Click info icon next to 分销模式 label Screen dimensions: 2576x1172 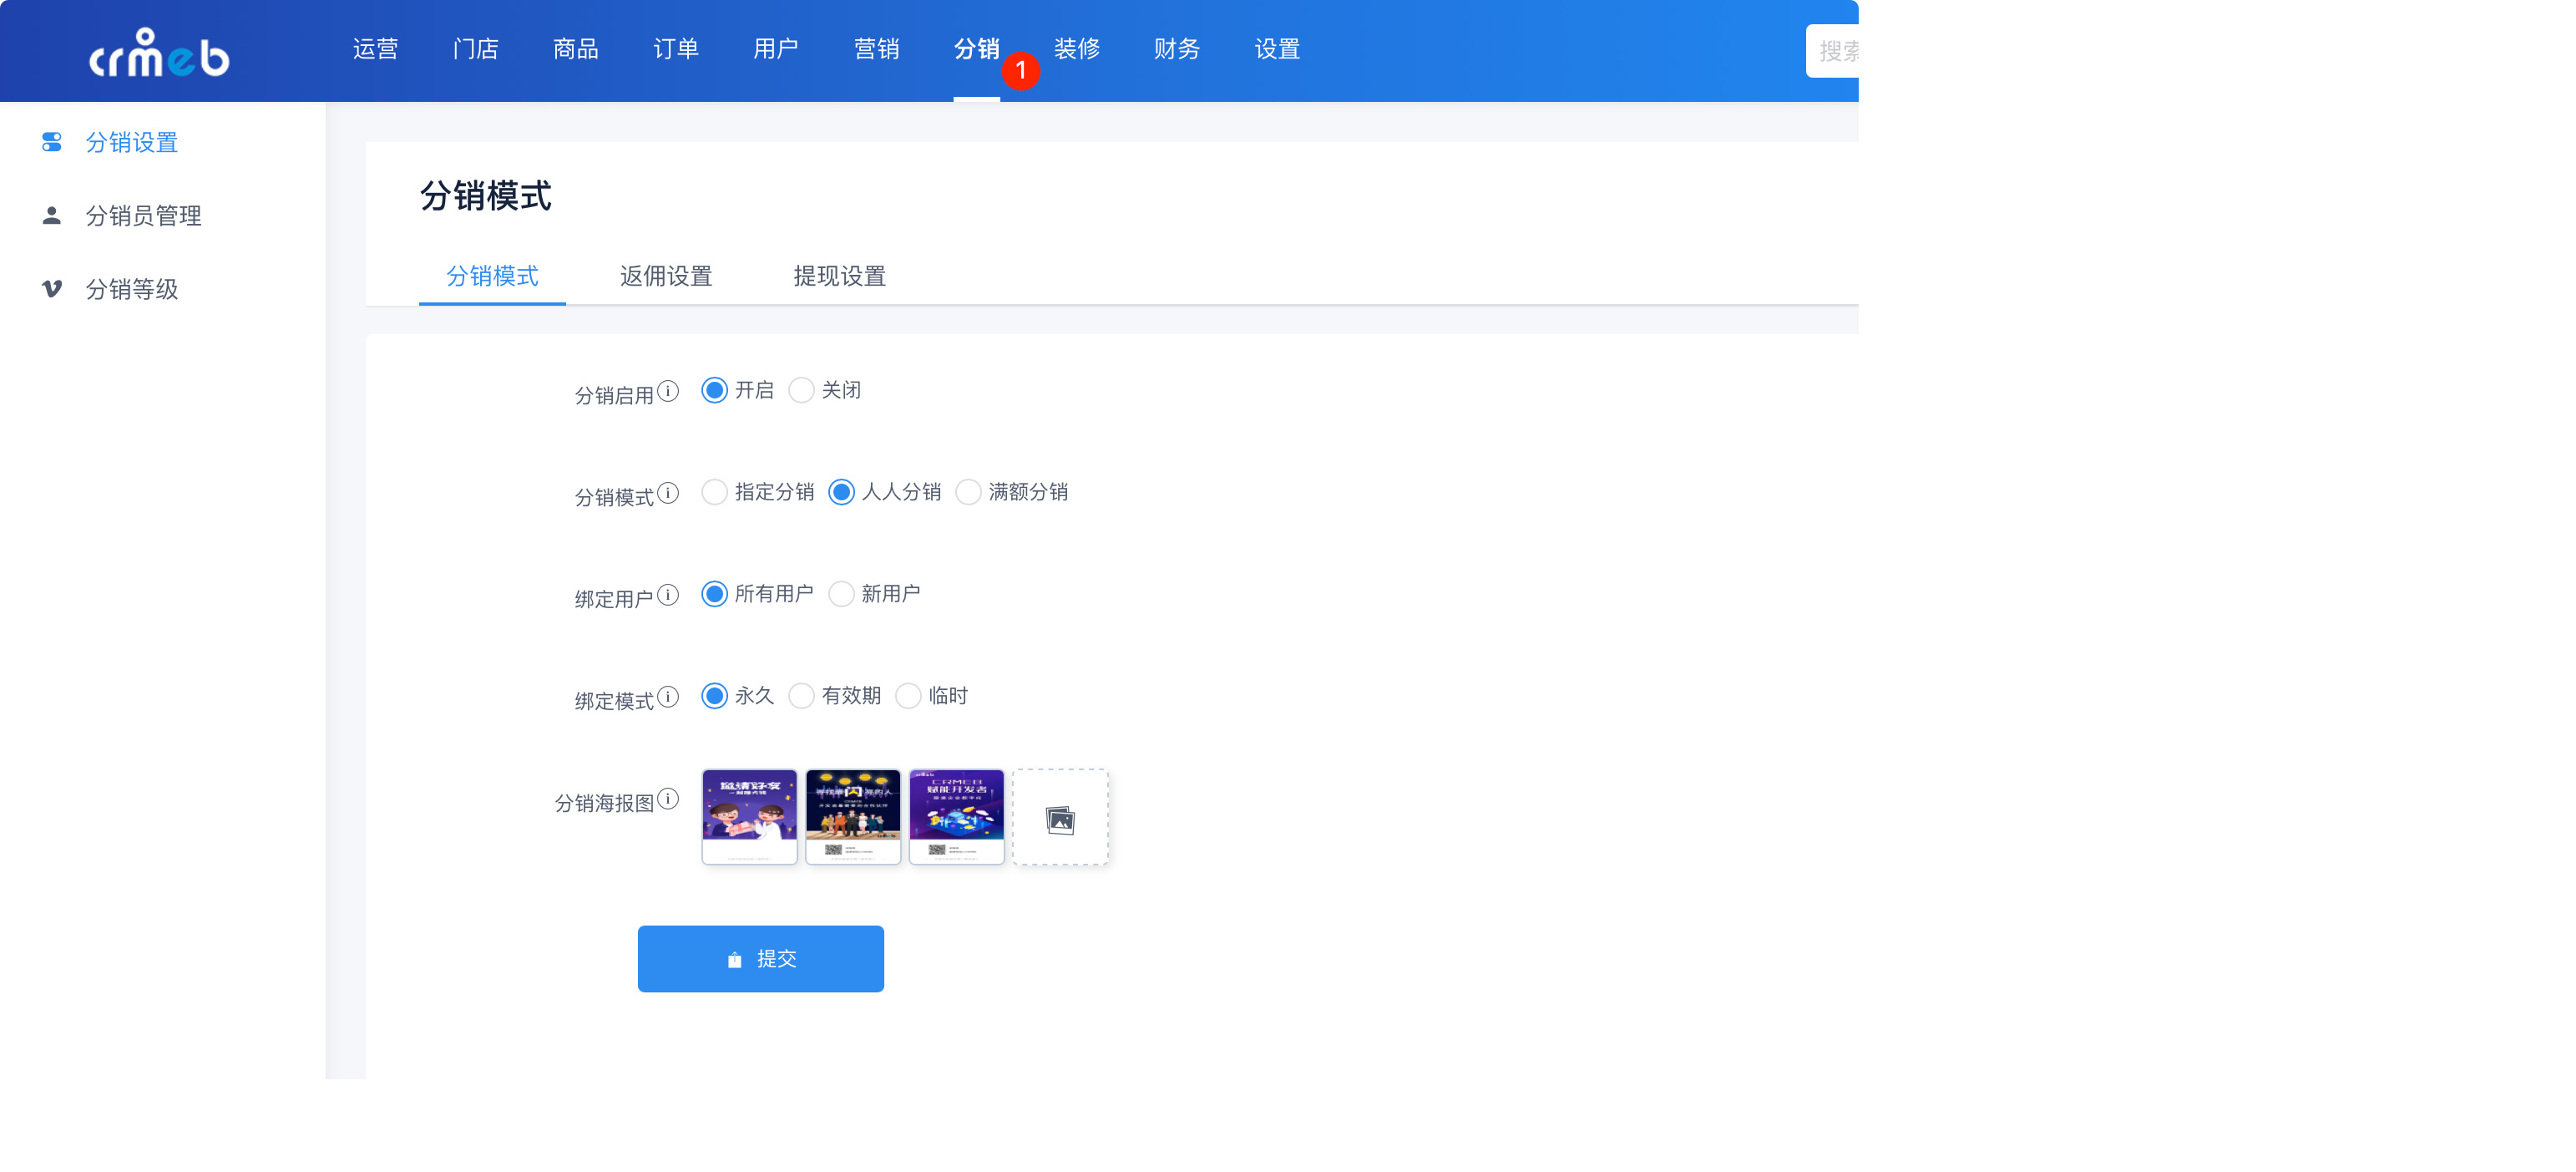point(668,493)
